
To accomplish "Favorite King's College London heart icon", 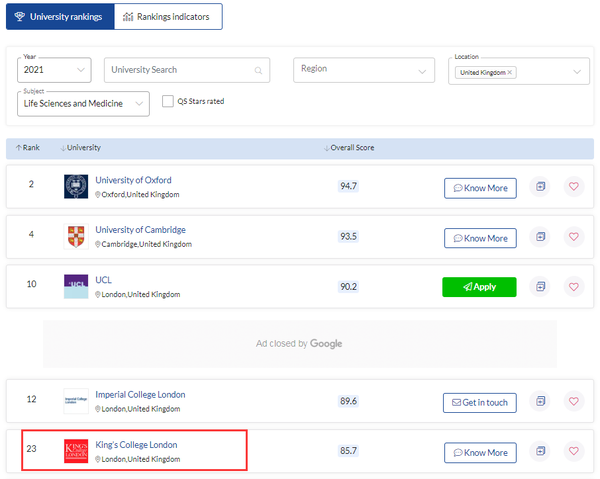I will click(574, 451).
